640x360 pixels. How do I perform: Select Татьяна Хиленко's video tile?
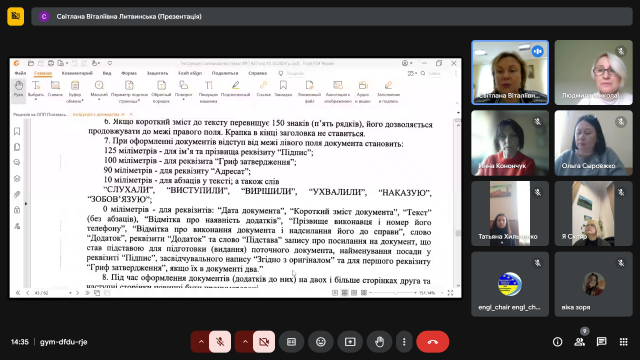tap(510, 213)
